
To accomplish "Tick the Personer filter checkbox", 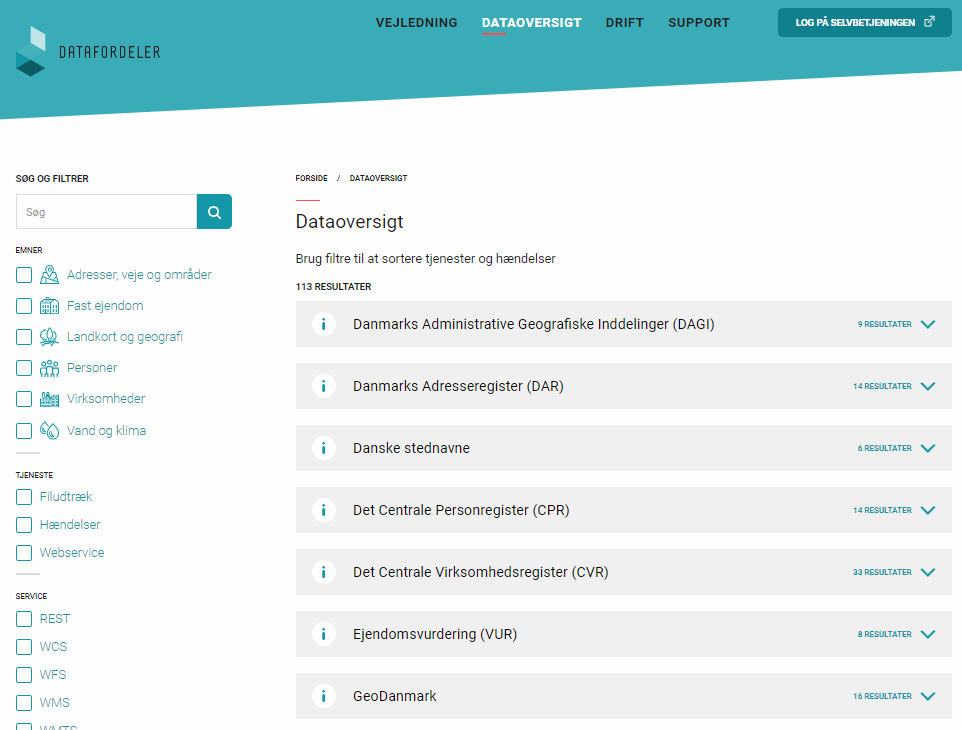I will 24,368.
